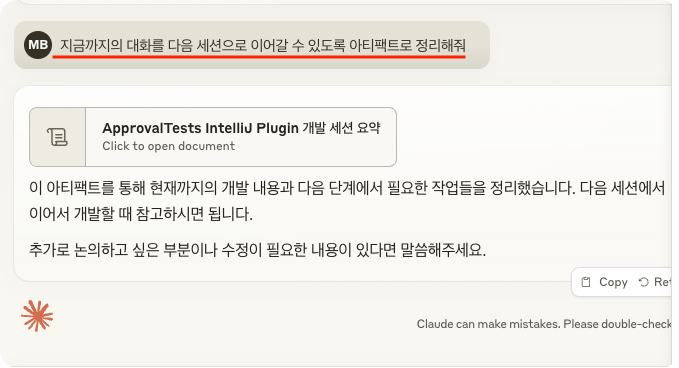Click the paragraph starting '추가로 논의하고 싶은'
The height and width of the screenshot is (368, 679).
point(257,249)
